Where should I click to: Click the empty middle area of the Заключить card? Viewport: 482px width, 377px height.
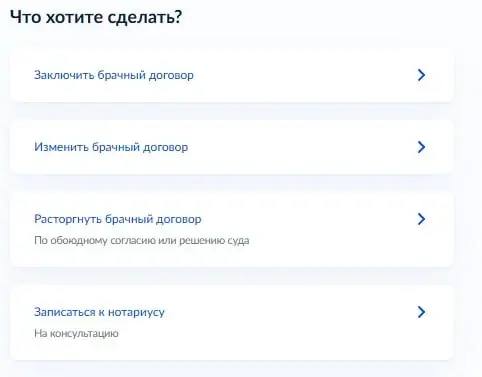coord(300,75)
